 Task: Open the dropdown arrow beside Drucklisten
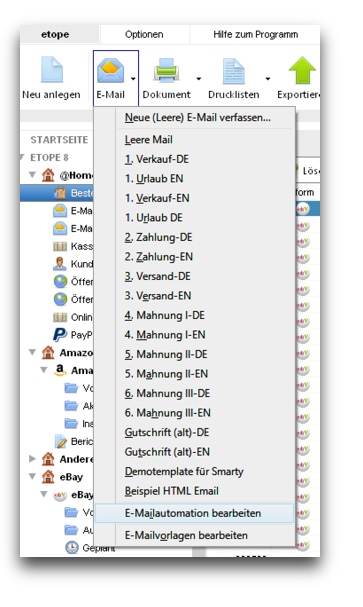tap(267, 79)
